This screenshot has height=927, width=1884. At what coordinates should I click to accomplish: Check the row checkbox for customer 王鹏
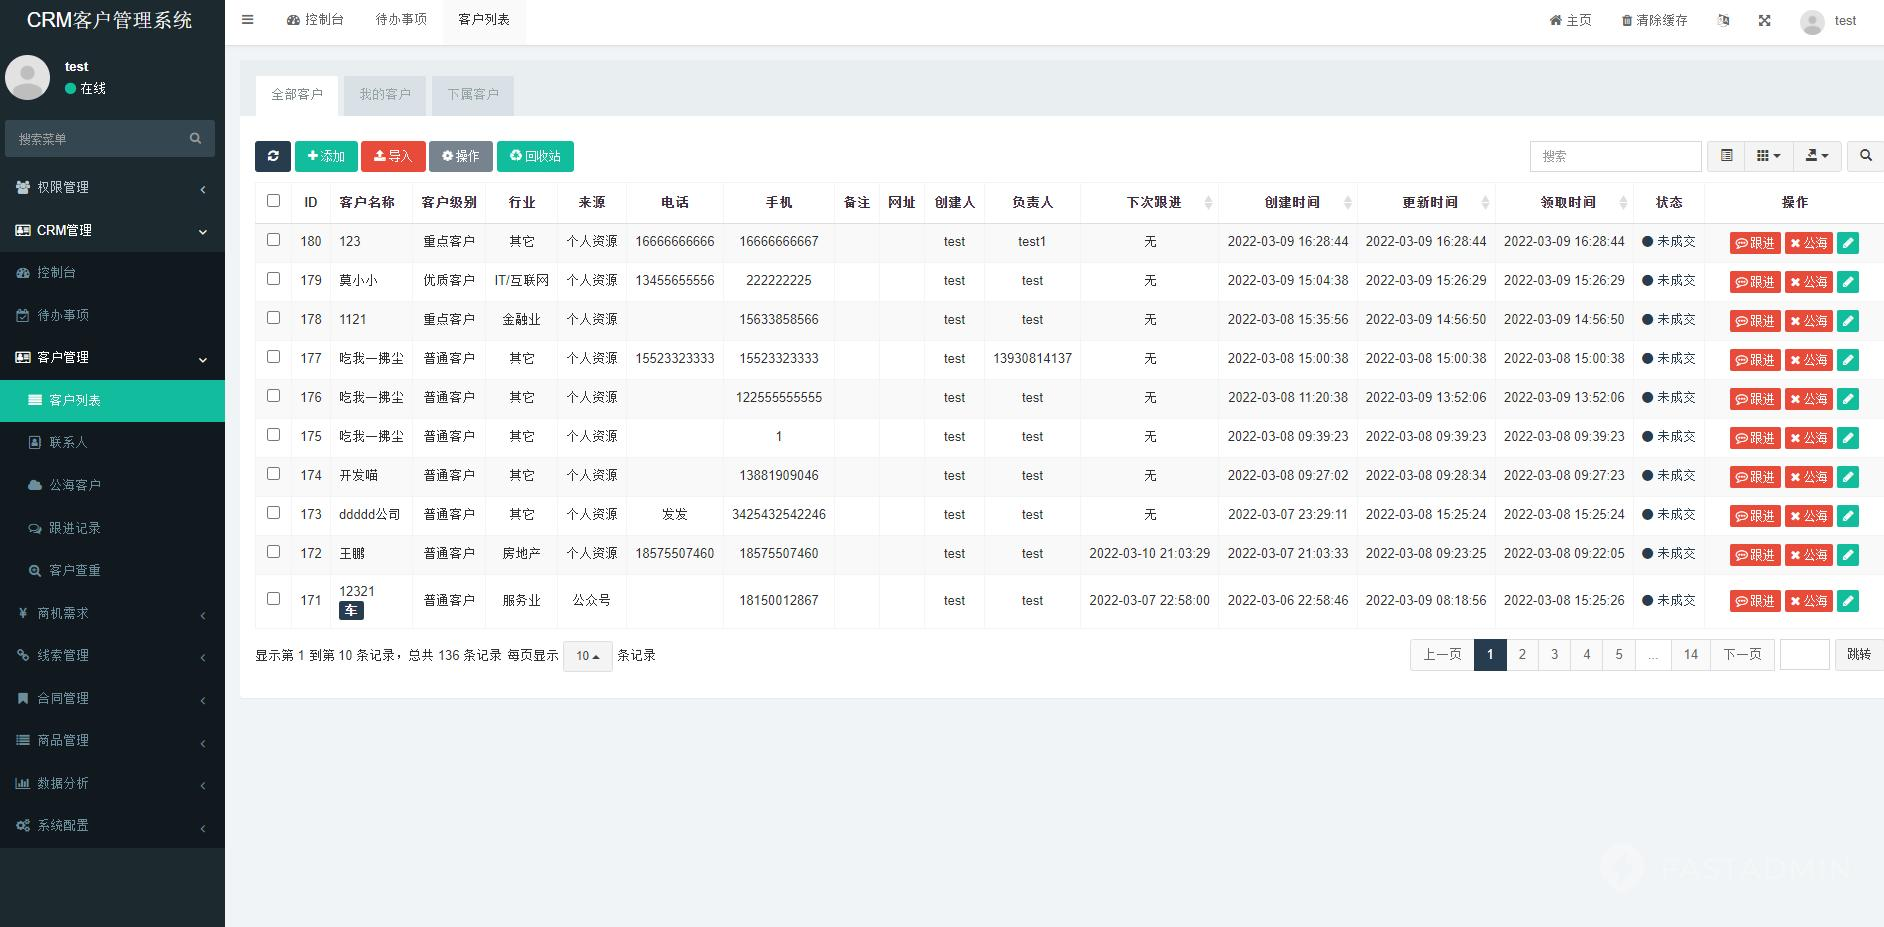tap(273, 551)
